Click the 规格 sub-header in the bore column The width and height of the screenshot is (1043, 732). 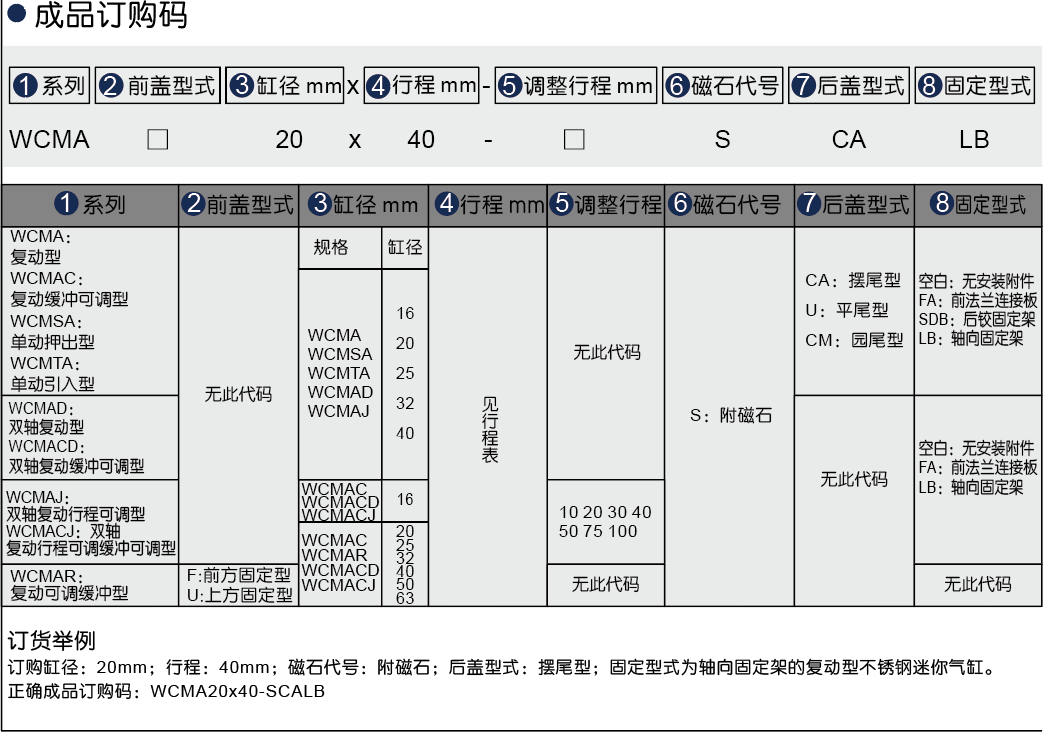pos(330,248)
